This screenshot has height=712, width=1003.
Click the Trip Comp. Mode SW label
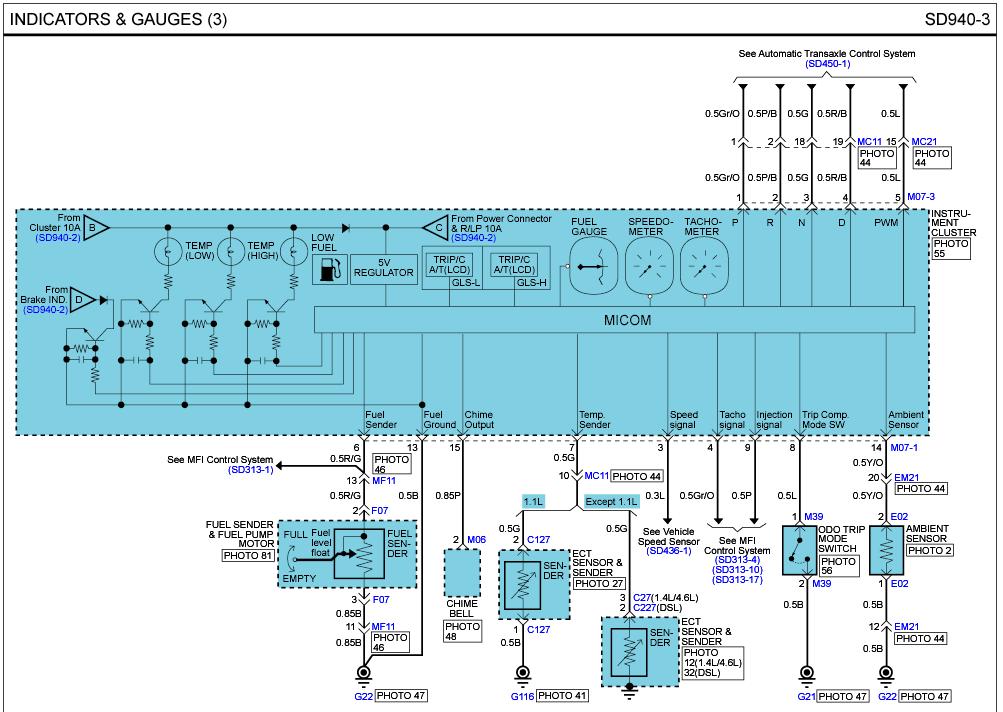click(825, 420)
